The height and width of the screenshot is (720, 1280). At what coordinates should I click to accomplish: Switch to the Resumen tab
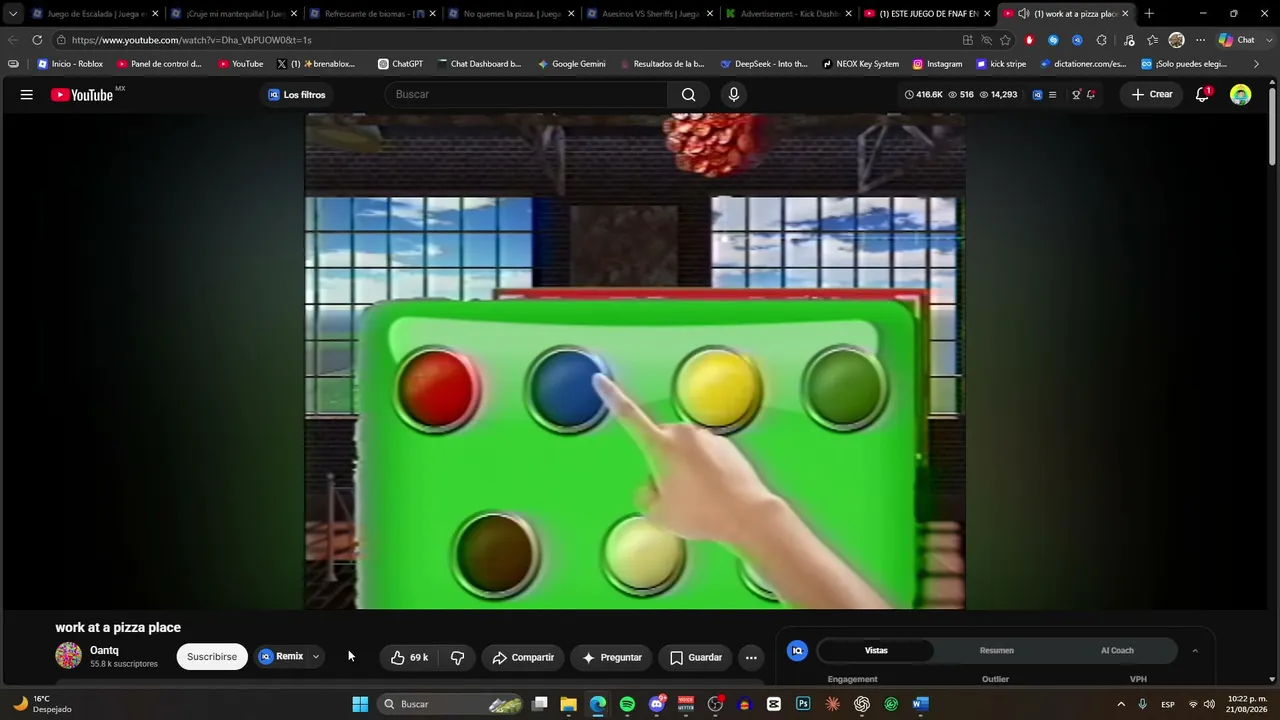pyautogui.click(x=996, y=651)
